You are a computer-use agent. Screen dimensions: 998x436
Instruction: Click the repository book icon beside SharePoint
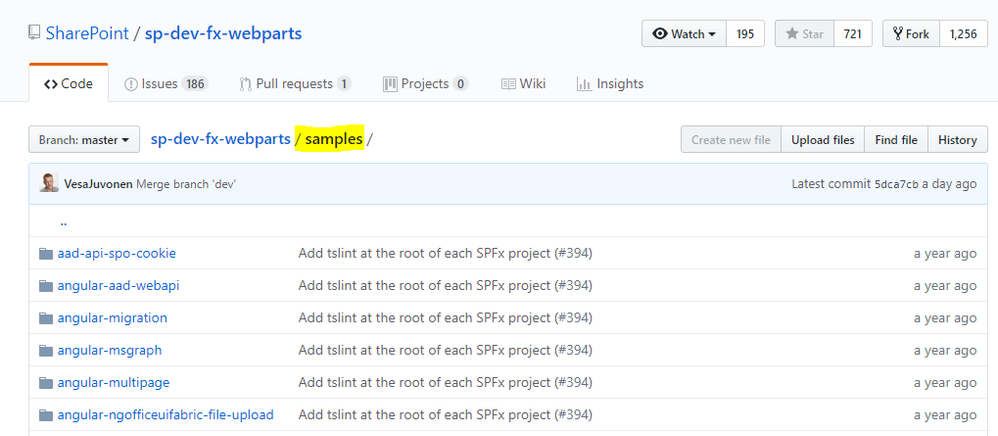[35, 34]
